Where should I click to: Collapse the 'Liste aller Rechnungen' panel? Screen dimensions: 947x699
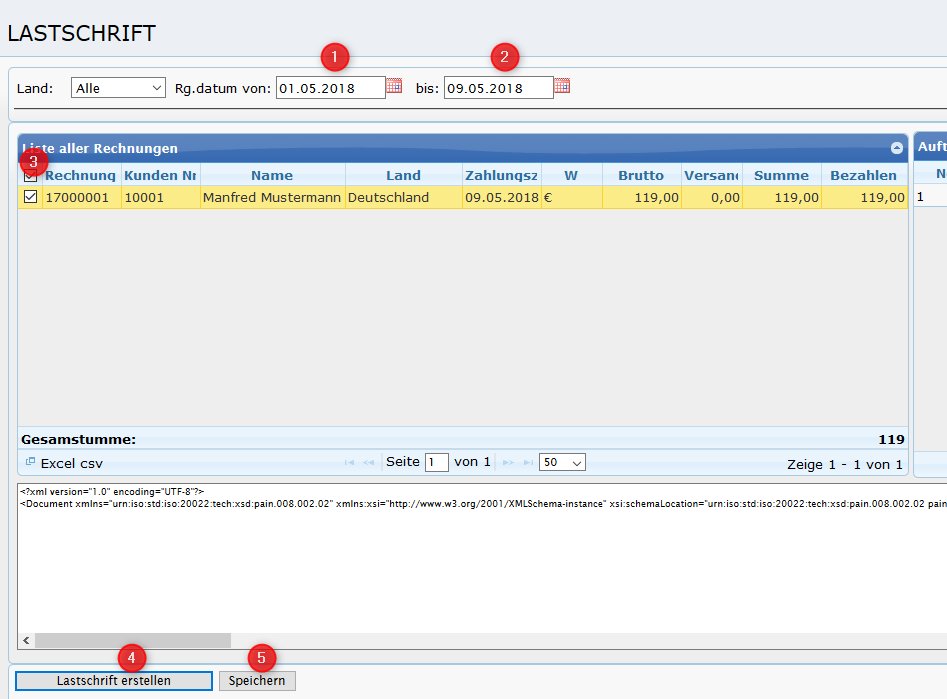point(897,148)
